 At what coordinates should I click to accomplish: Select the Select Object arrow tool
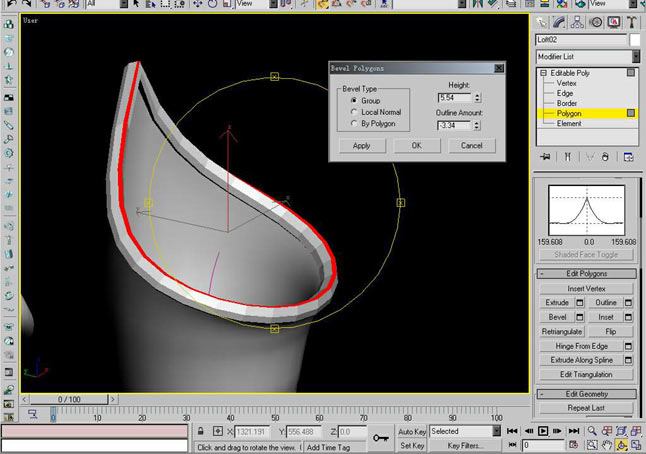(x=136, y=4)
